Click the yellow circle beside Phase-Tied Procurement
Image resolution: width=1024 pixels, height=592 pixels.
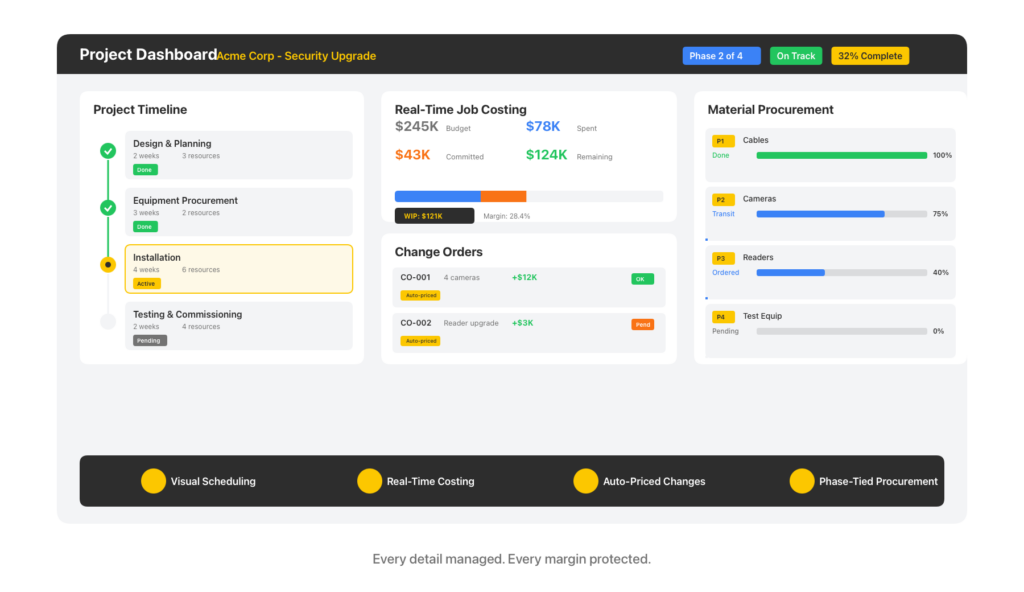pyautogui.click(x=801, y=481)
